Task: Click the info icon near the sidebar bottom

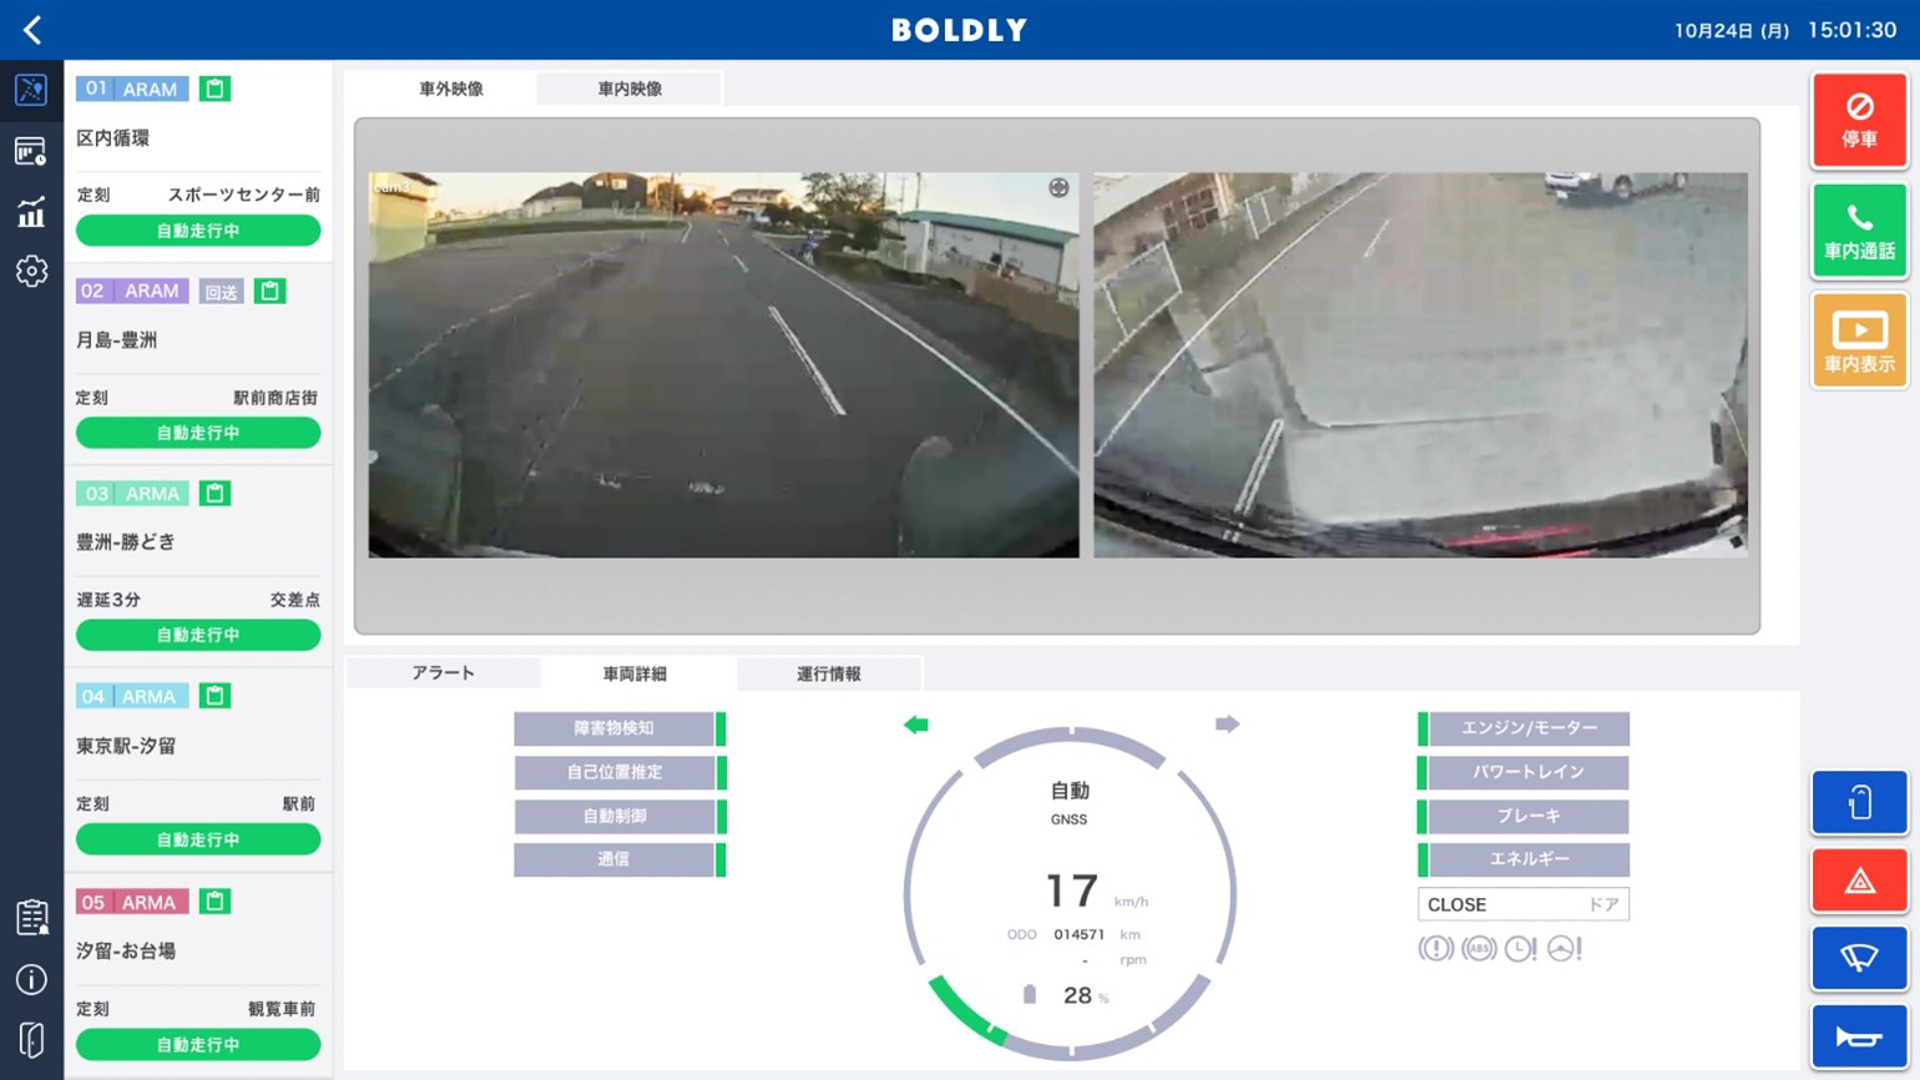Action: coord(31,978)
